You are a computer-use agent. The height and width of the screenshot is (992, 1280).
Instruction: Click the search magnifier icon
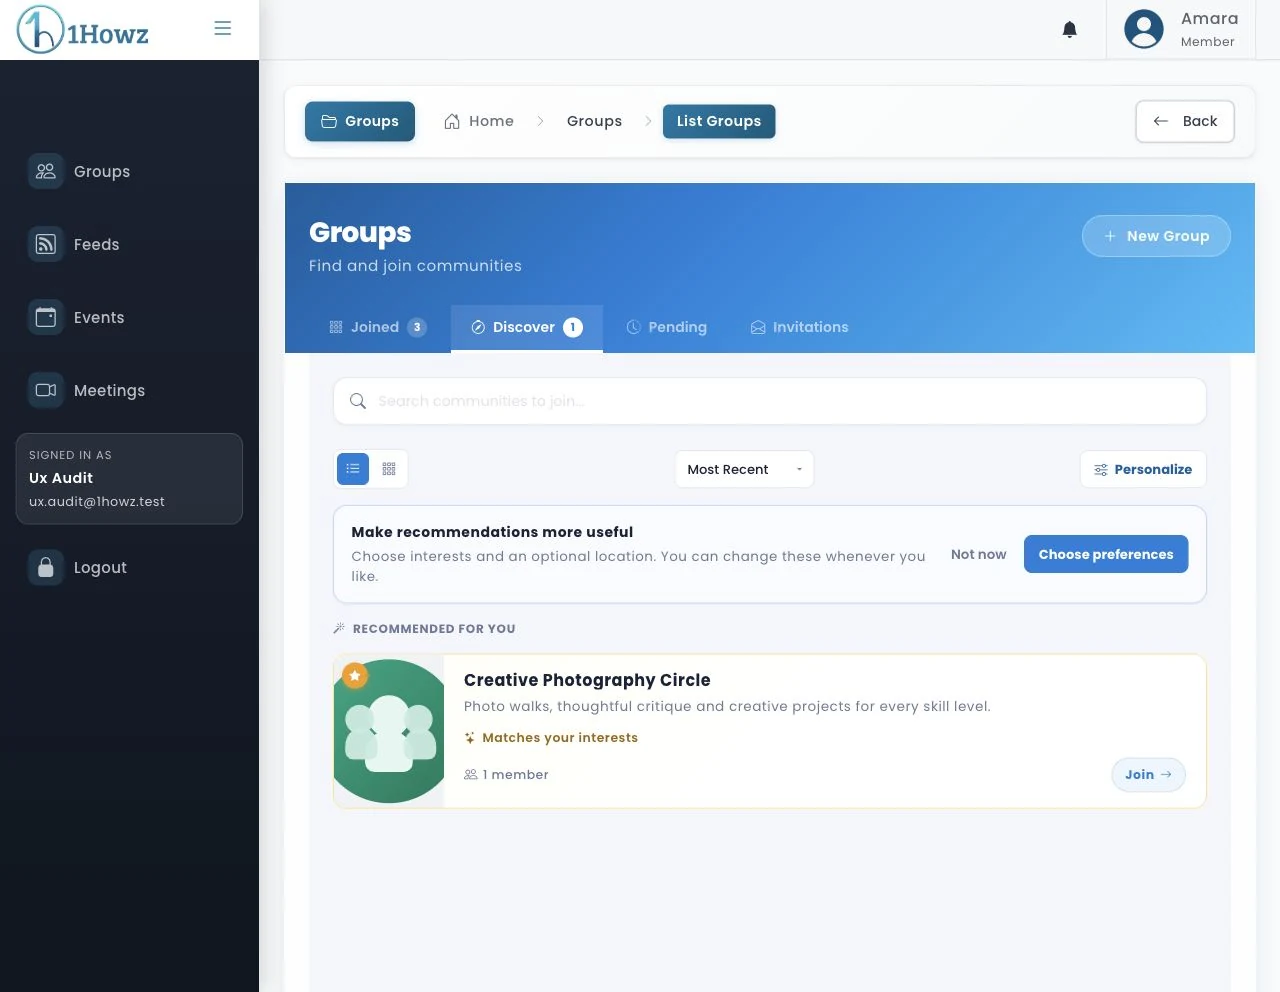(358, 401)
